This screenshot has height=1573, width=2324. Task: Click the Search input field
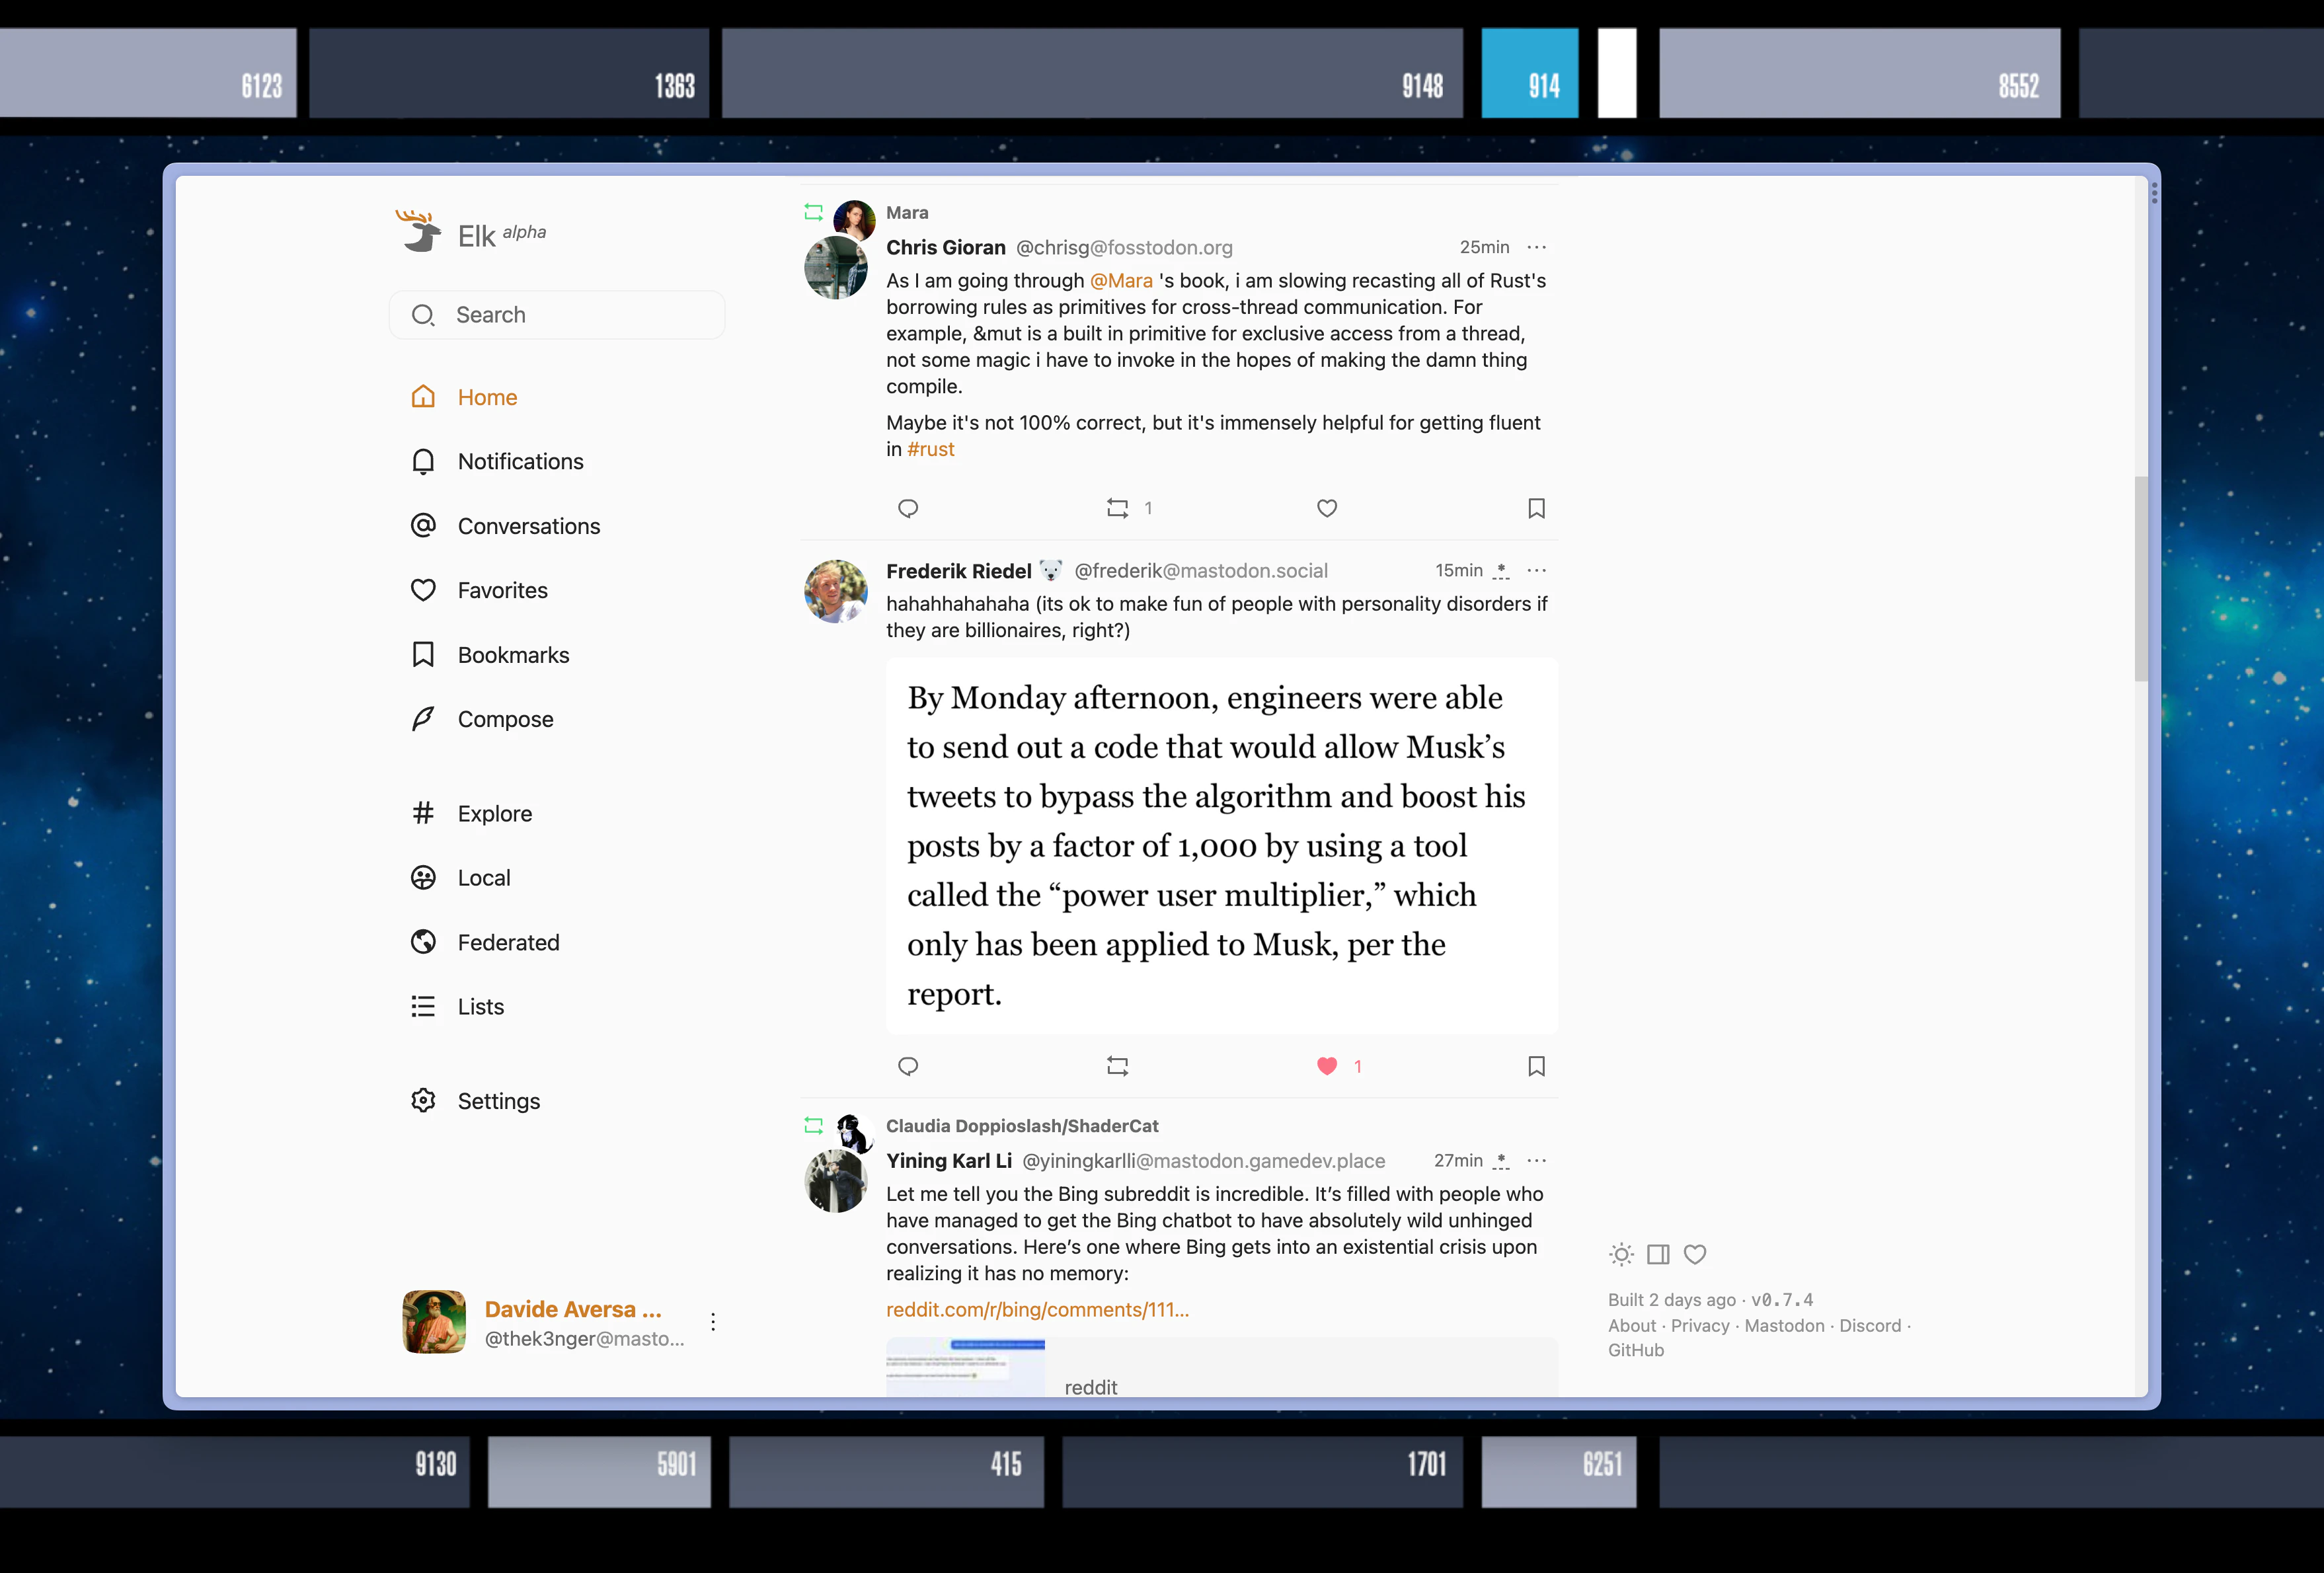pos(557,315)
